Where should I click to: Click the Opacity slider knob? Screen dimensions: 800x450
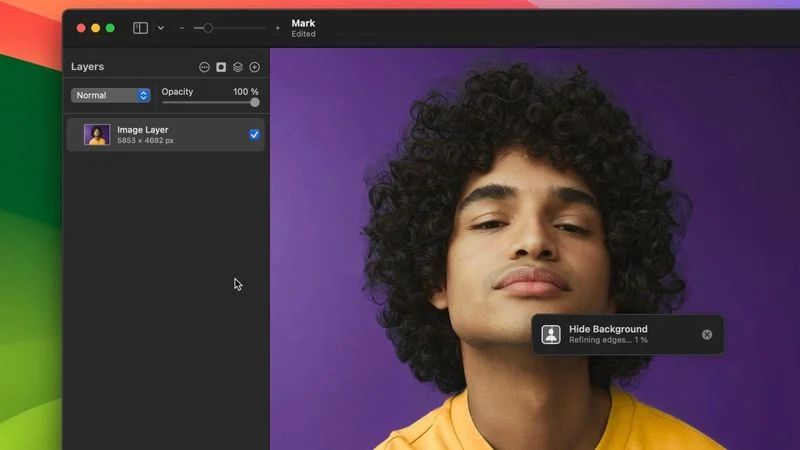(255, 102)
